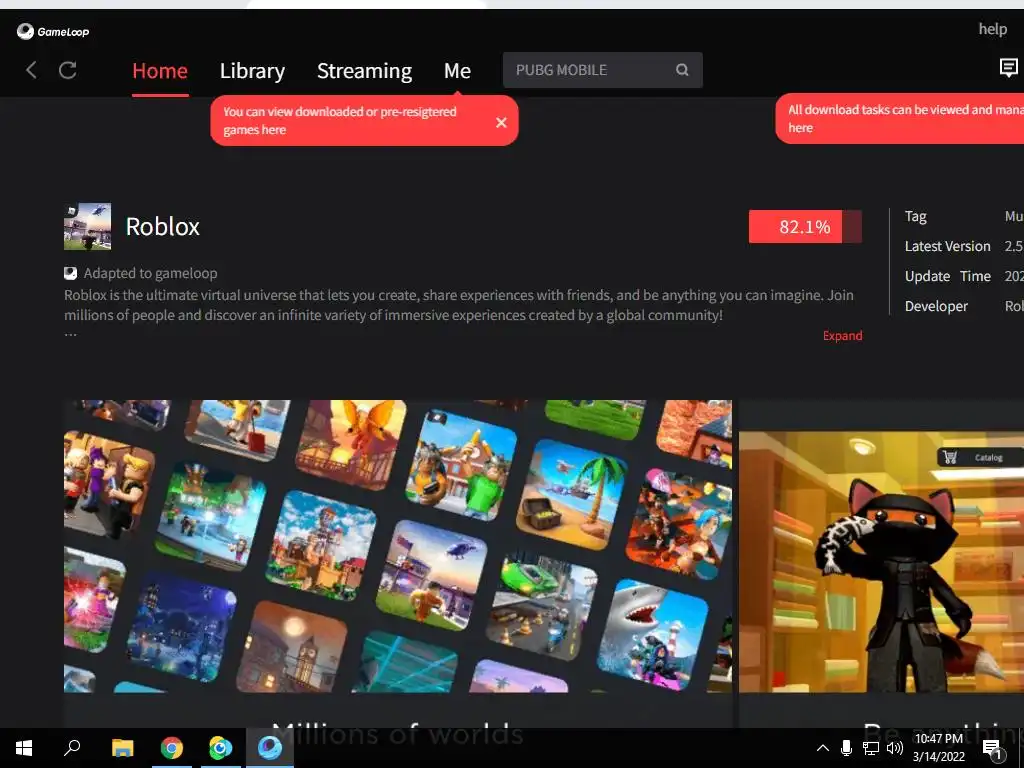Go to the Me tab

(x=457, y=71)
